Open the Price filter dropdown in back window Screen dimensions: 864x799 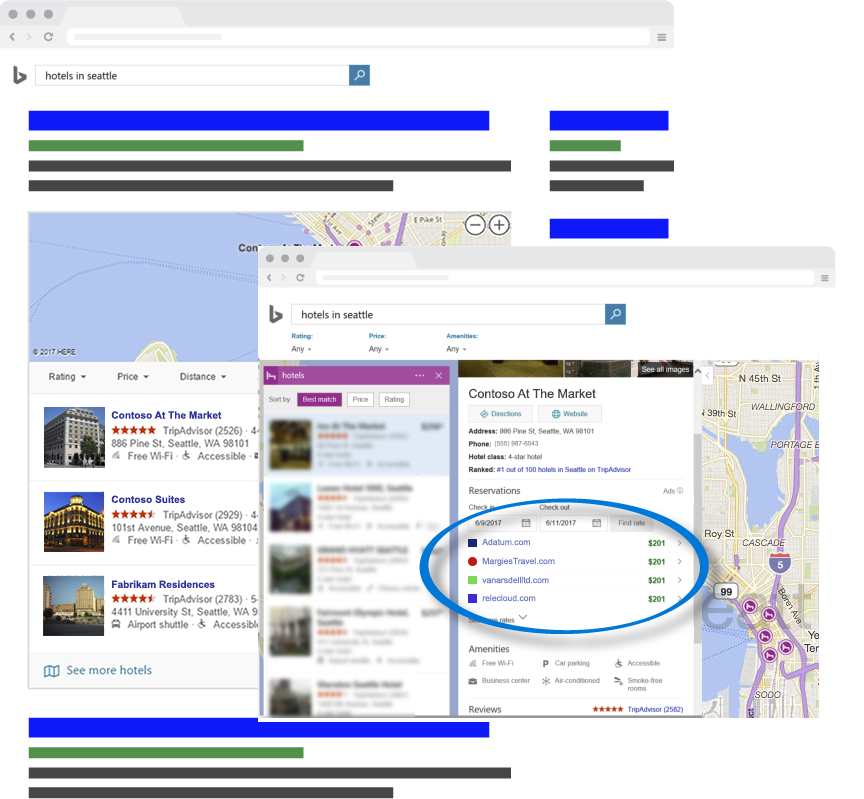[x=133, y=377]
